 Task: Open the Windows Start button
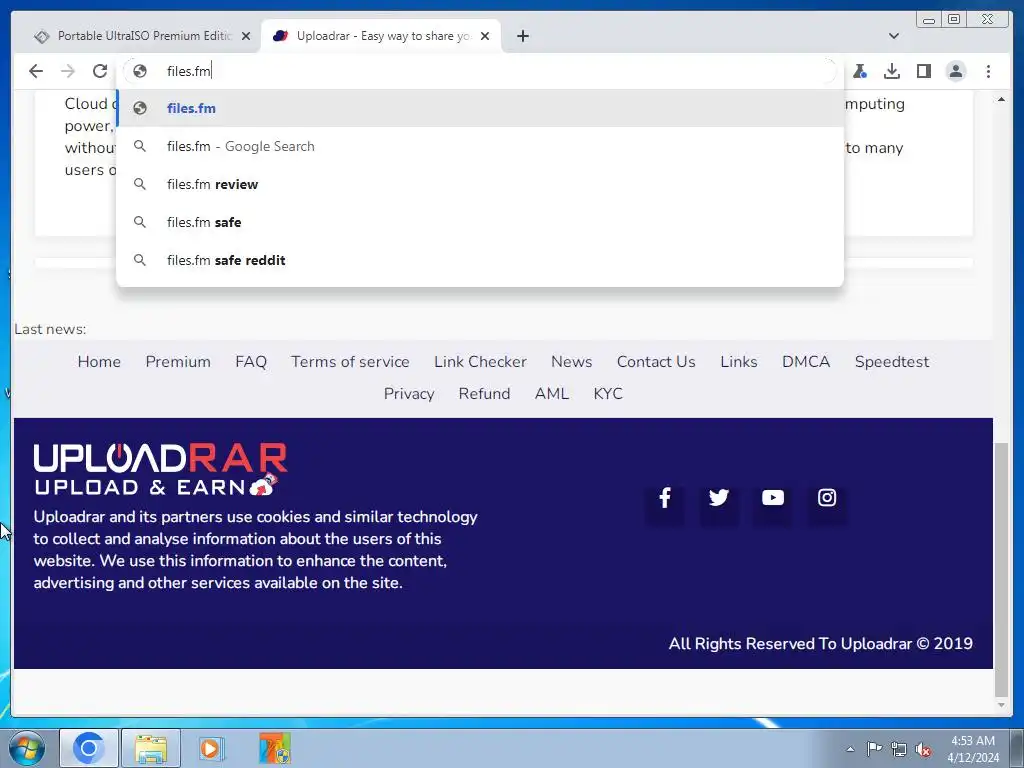coord(26,748)
